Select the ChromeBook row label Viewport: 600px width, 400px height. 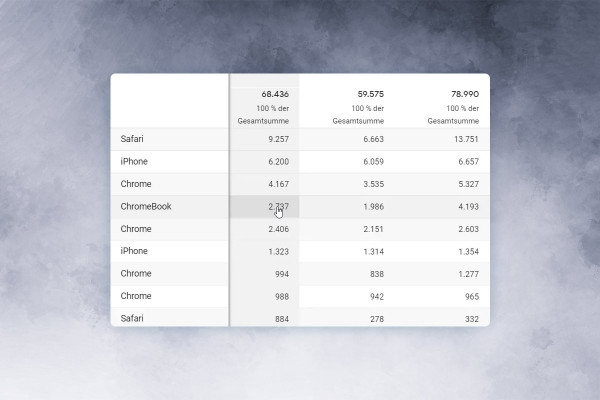[x=146, y=207]
